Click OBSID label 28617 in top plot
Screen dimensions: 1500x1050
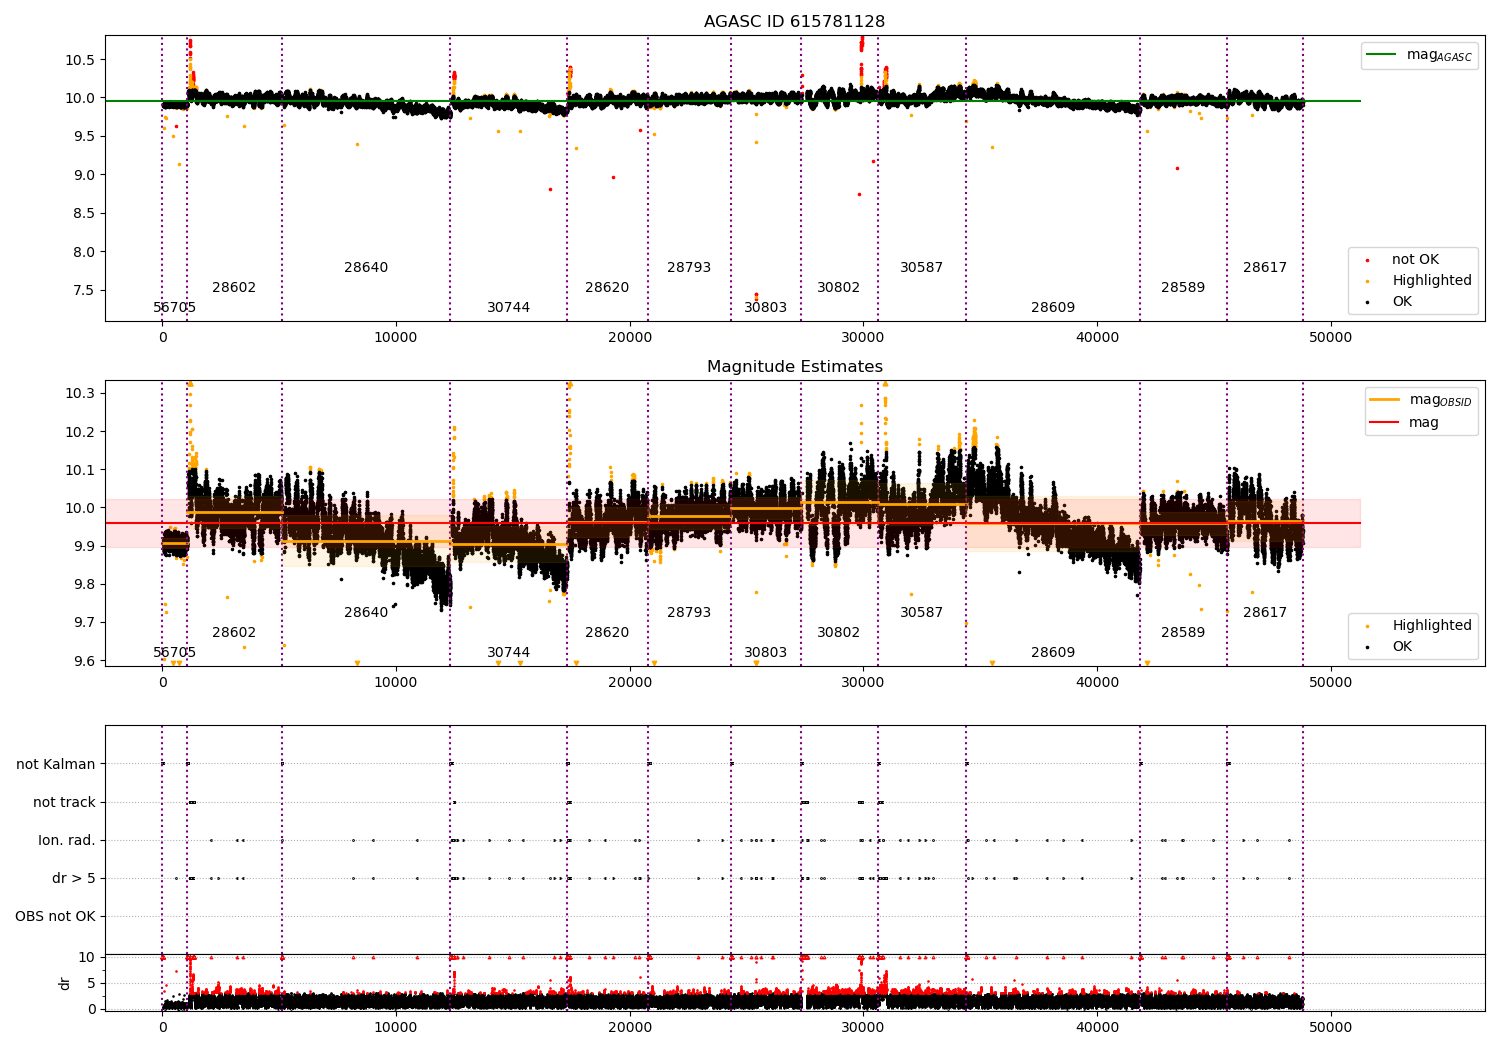click(x=1265, y=268)
